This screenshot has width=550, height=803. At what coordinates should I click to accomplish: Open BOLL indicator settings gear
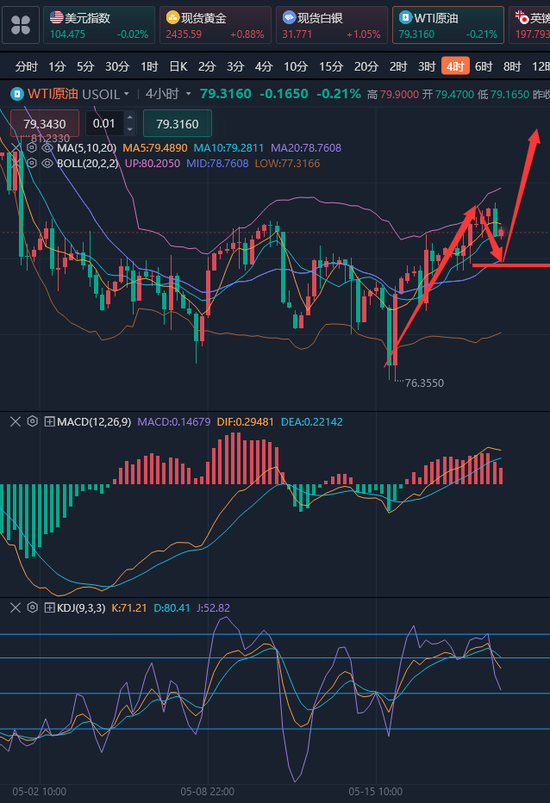[x=32, y=163]
